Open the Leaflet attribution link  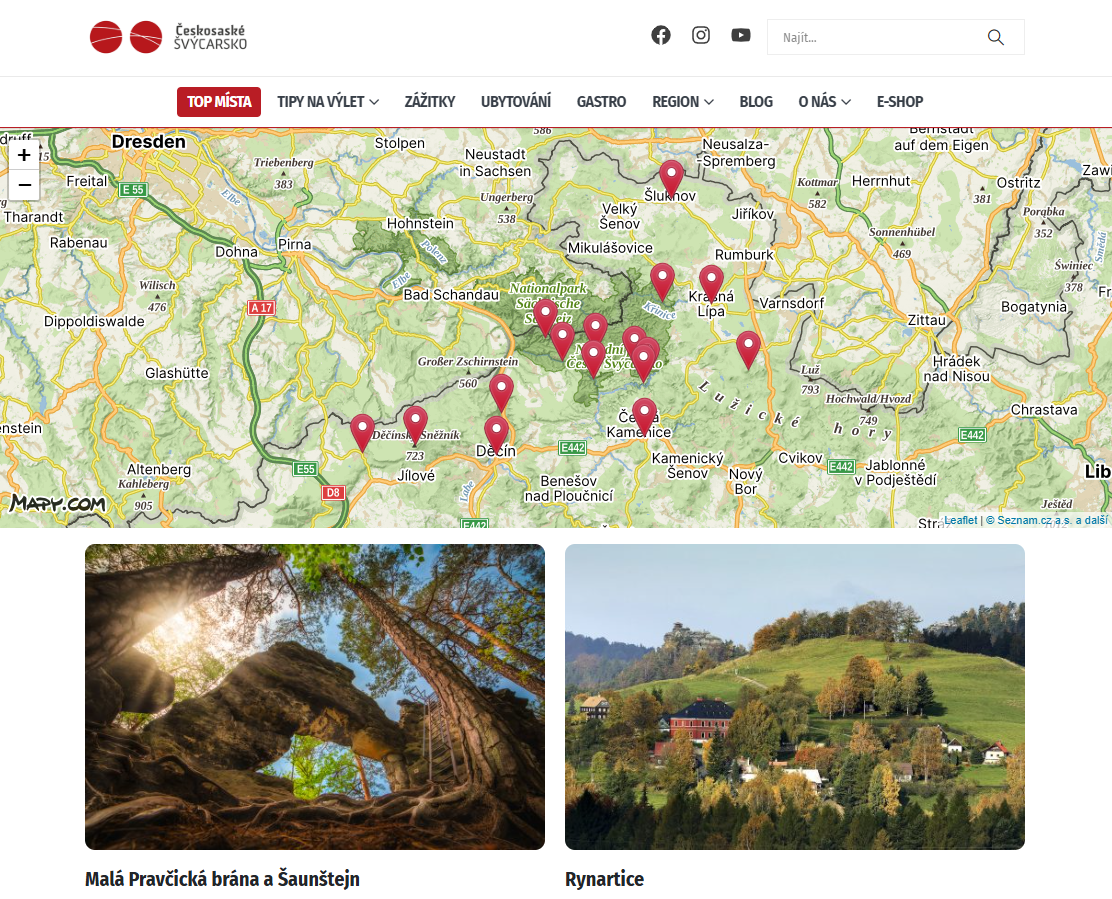[960, 520]
